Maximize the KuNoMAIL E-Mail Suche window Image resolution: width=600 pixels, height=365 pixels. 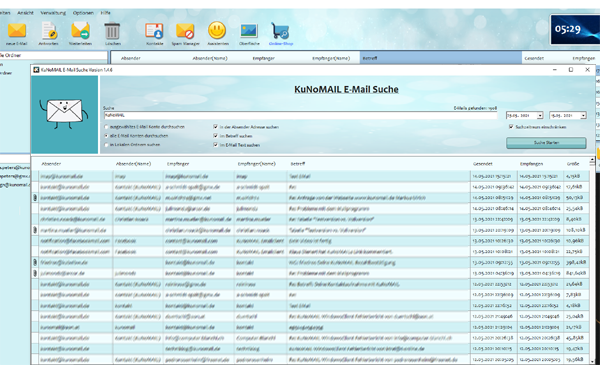click(x=571, y=70)
